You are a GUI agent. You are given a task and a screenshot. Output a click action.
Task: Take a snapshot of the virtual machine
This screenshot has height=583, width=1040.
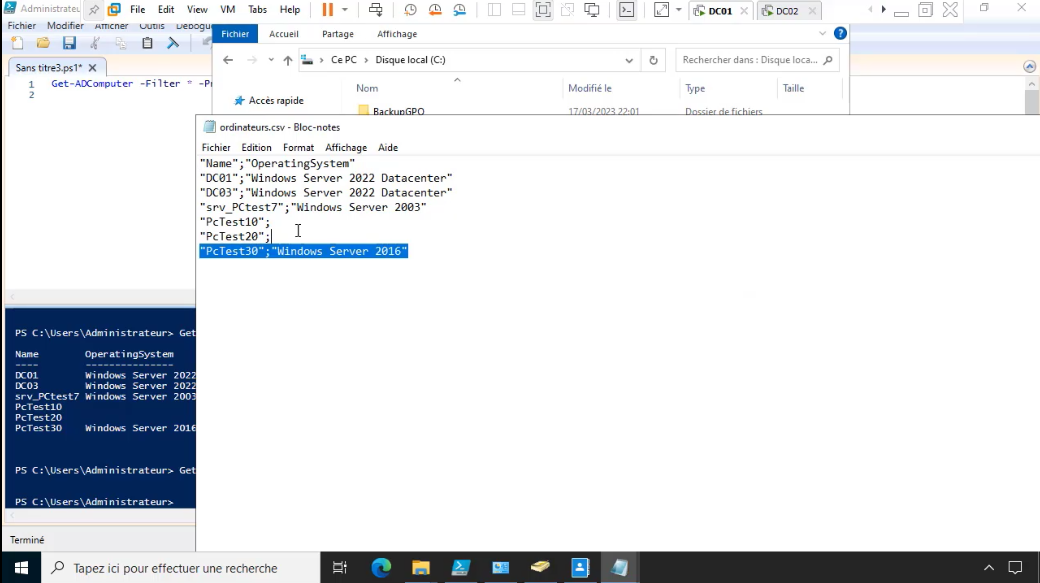[x=409, y=10]
